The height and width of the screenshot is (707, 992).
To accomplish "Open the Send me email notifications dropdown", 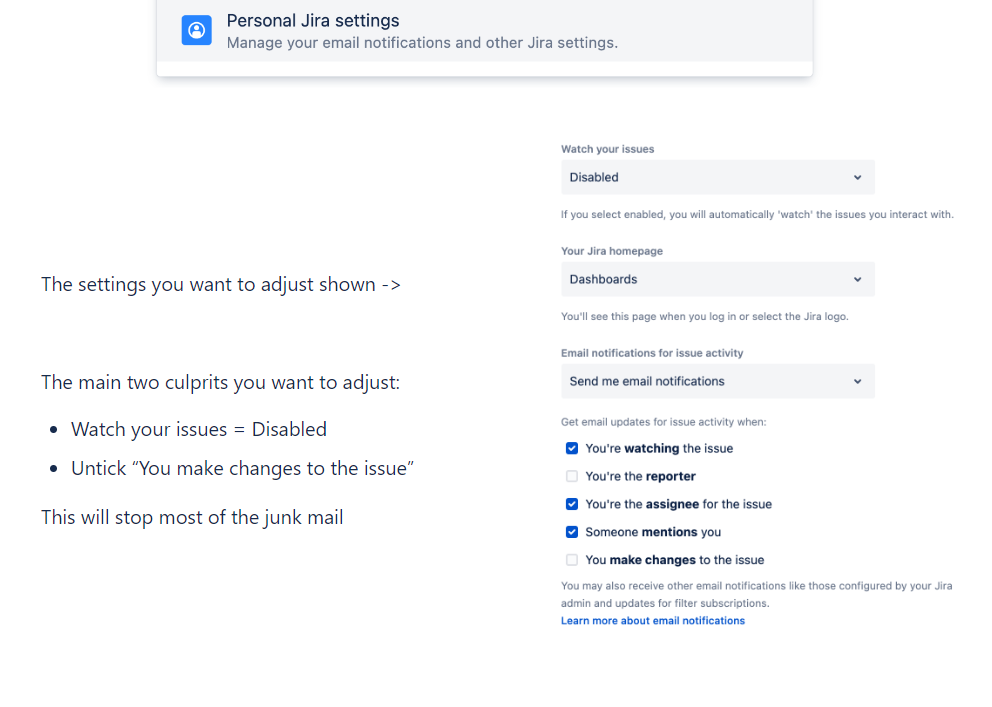I will tap(717, 381).
